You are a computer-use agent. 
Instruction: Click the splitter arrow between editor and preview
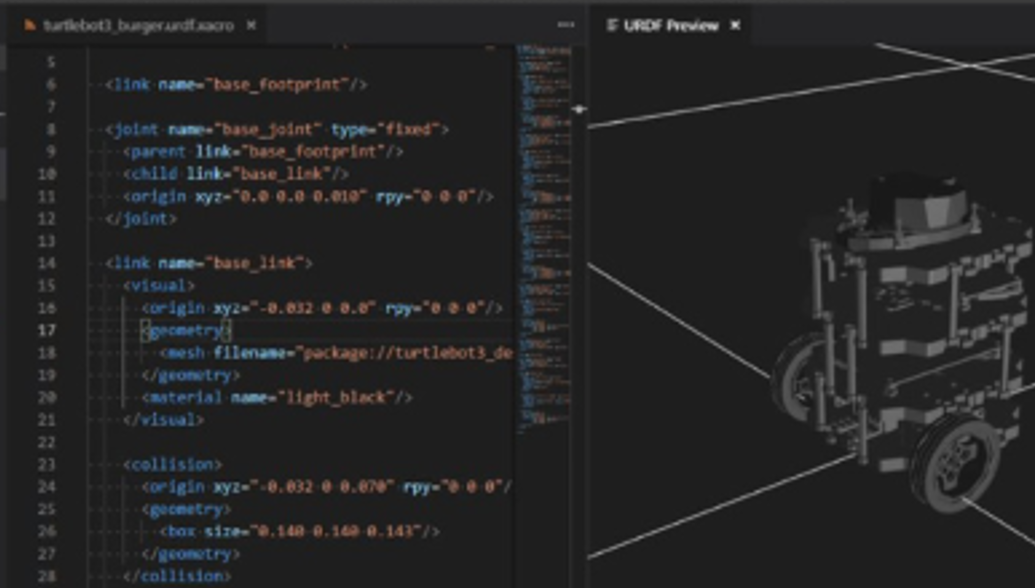tap(579, 109)
